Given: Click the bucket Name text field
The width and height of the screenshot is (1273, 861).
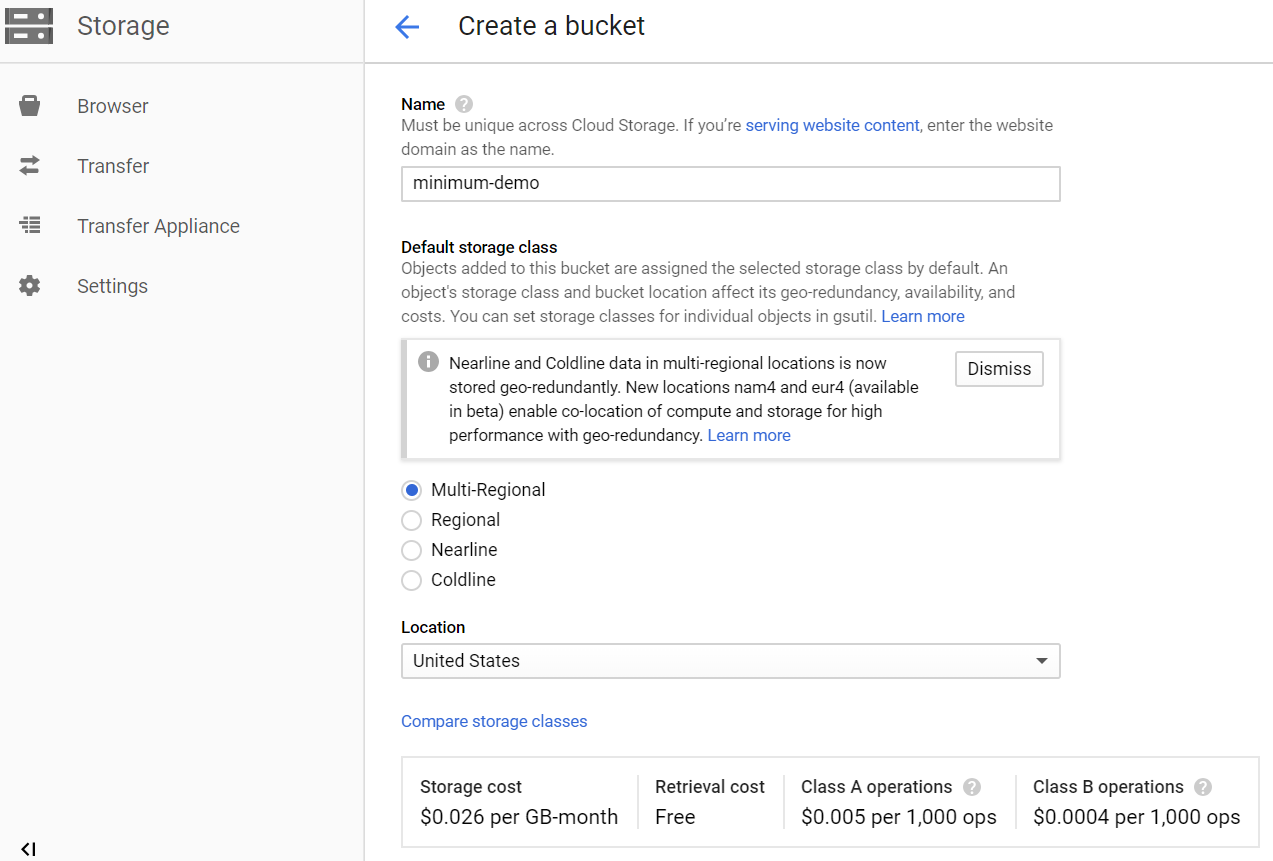Looking at the screenshot, I should point(730,184).
